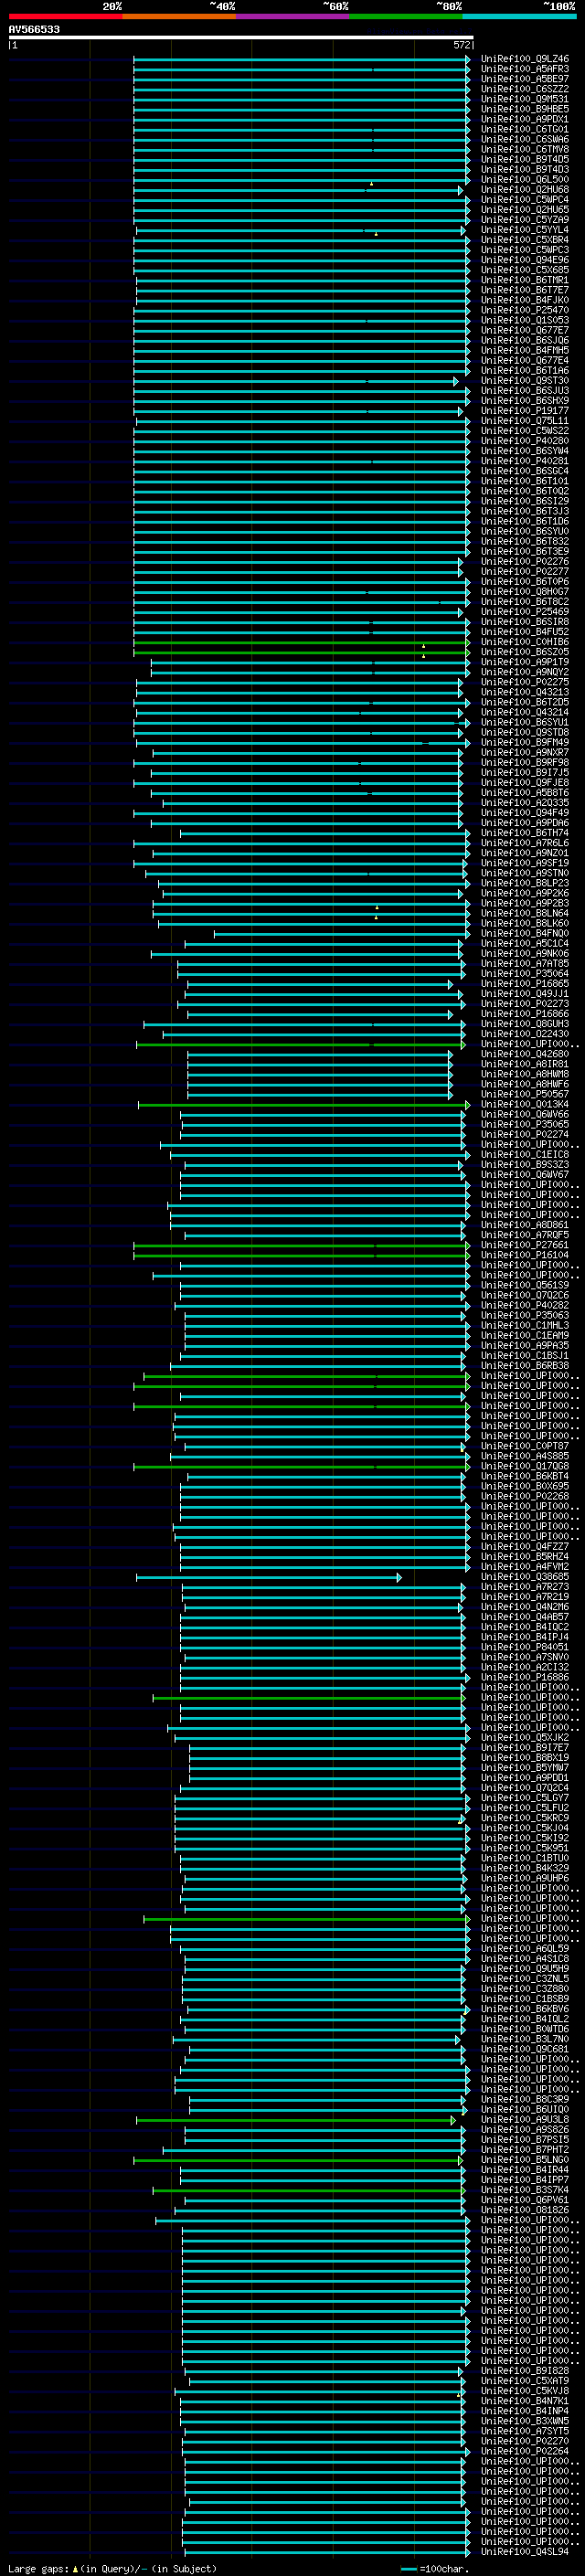
Task: Select hit label UniRef100_P25469
Action: (x=525, y=612)
